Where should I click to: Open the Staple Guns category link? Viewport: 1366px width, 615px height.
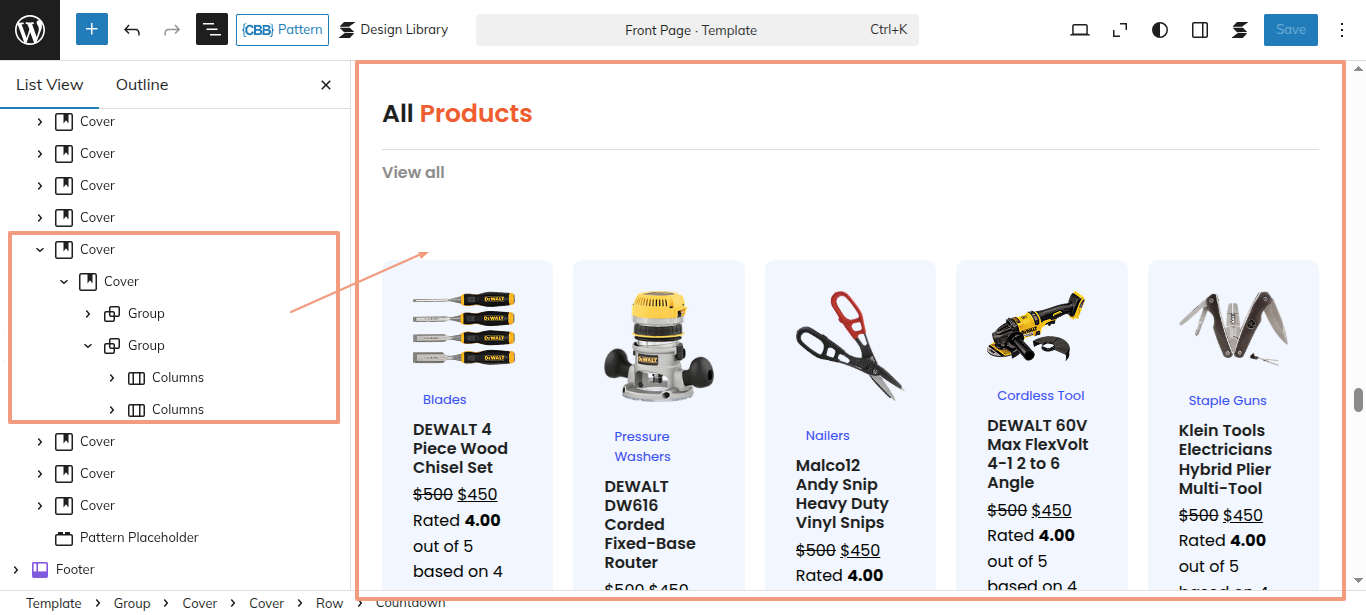(1228, 401)
